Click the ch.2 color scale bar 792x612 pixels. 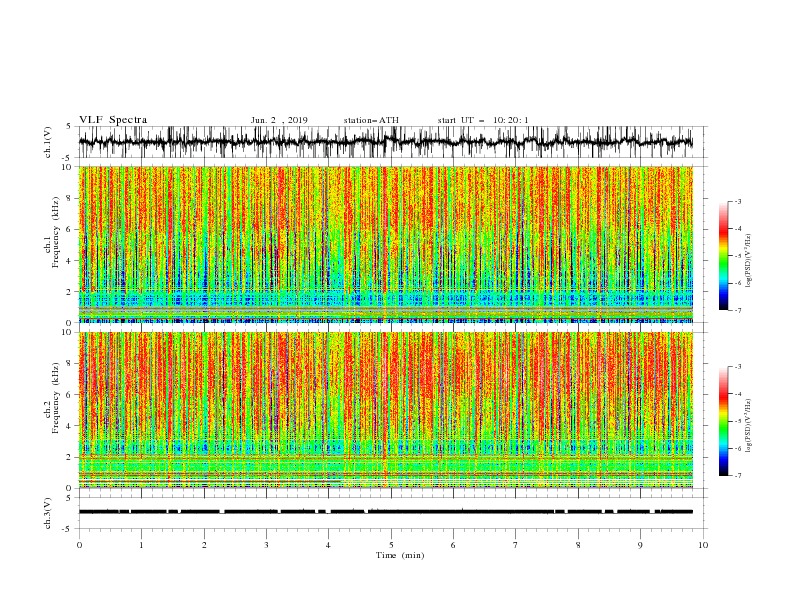[x=724, y=421]
